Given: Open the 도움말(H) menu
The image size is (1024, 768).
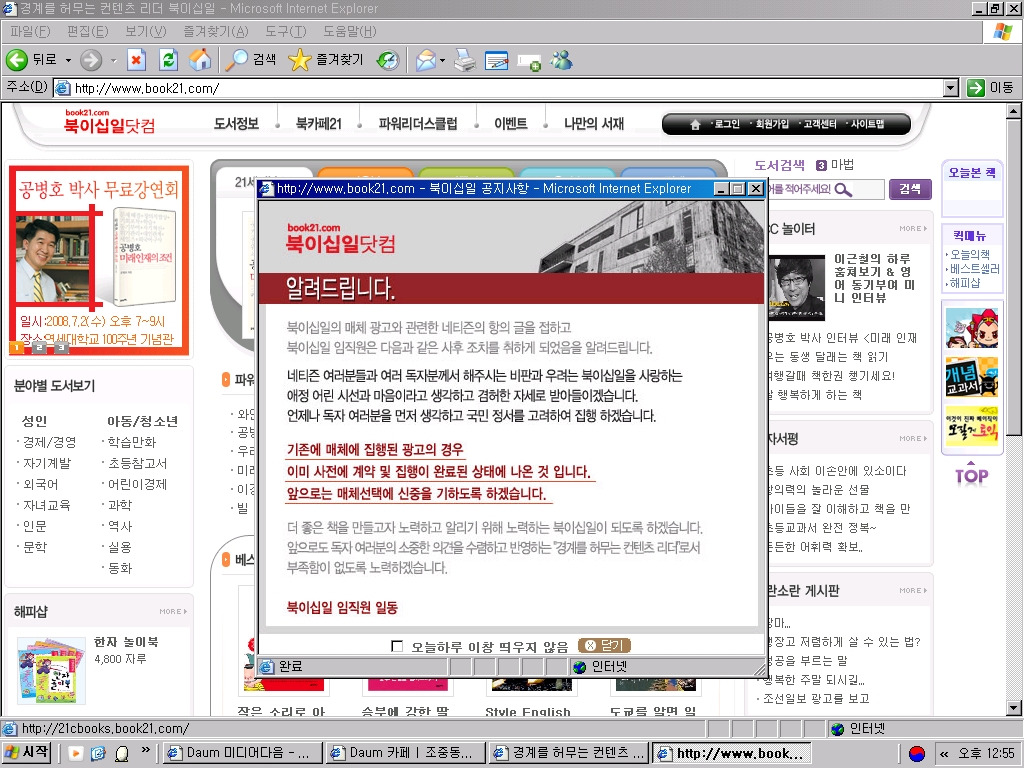Looking at the screenshot, I should (349, 31).
